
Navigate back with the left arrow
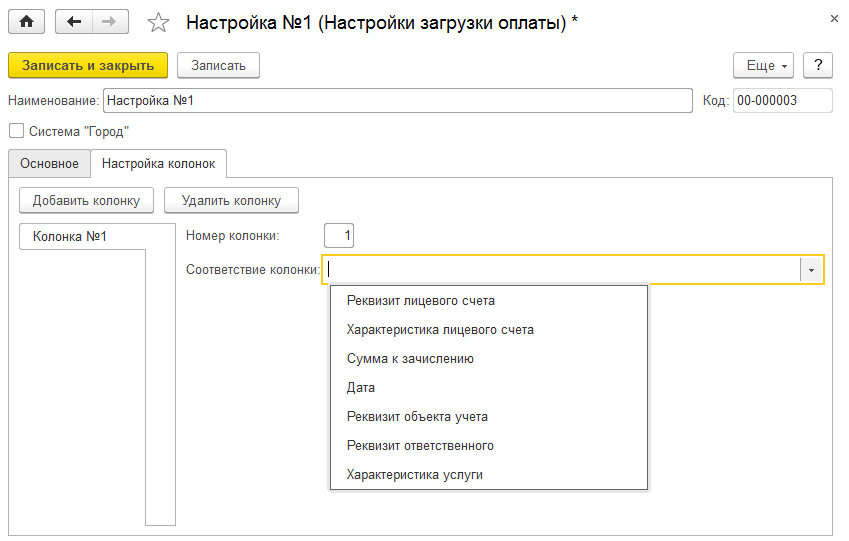click(x=74, y=22)
